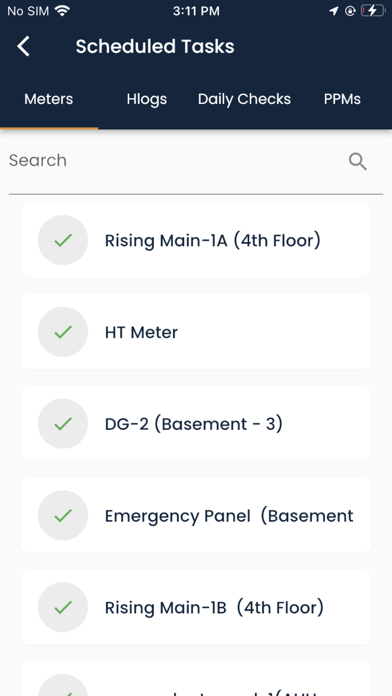The height and width of the screenshot is (696, 392).
Task: Toggle the DG-2 checkmark circle
Action: click(x=63, y=424)
